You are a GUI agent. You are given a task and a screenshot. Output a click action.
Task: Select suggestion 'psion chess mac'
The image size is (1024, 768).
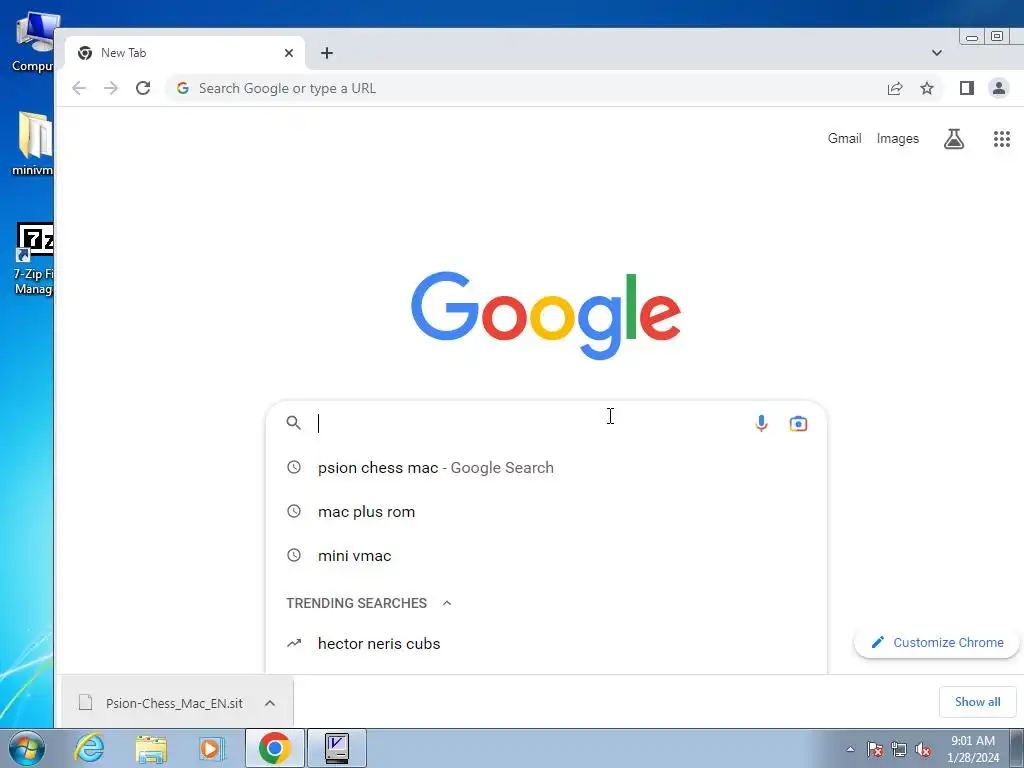(546, 468)
